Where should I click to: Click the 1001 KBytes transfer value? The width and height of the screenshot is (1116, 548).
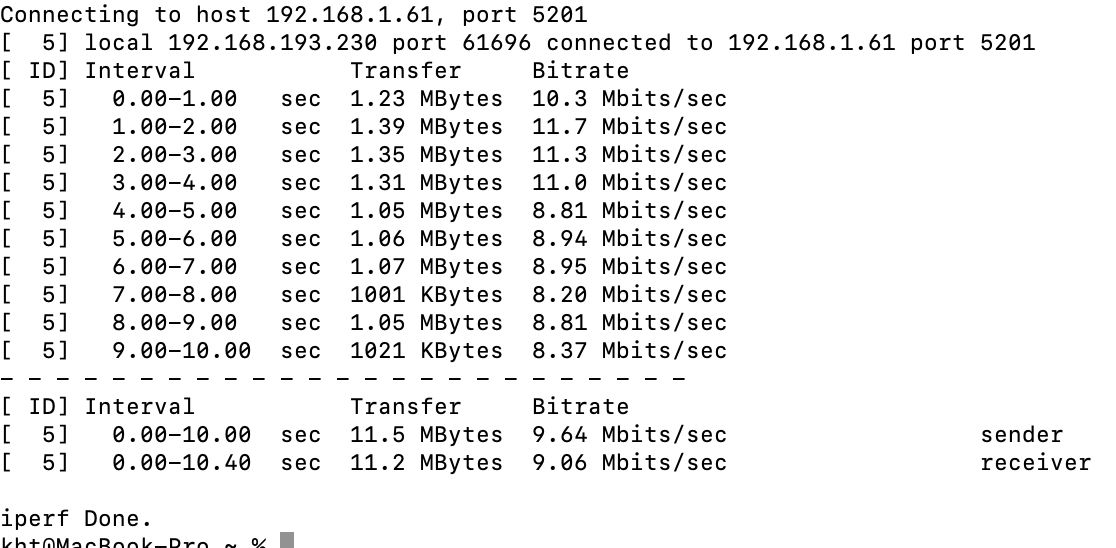(426, 295)
